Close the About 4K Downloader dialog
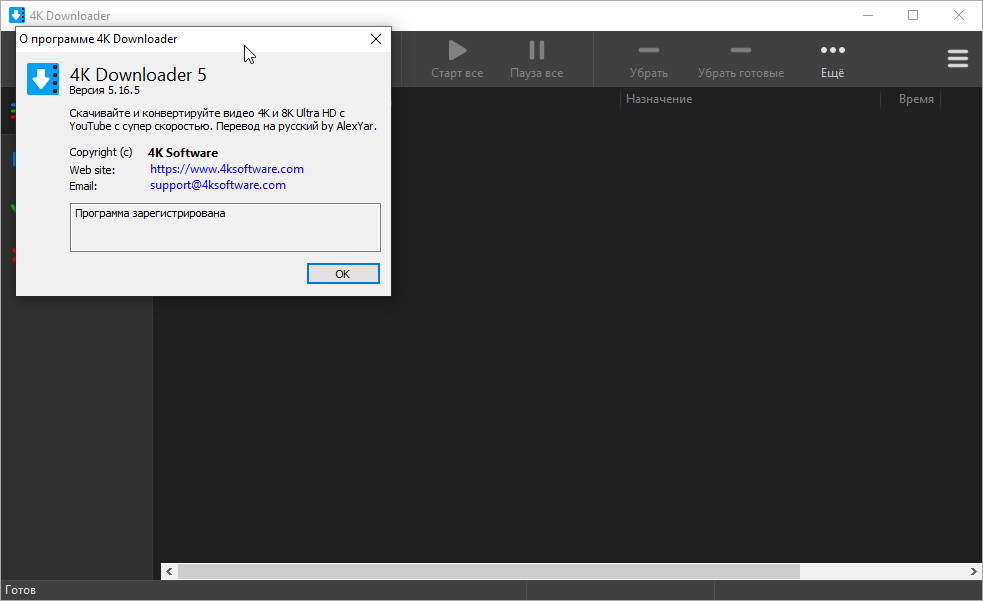Screen dimensions: 983x601 click(376, 39)
